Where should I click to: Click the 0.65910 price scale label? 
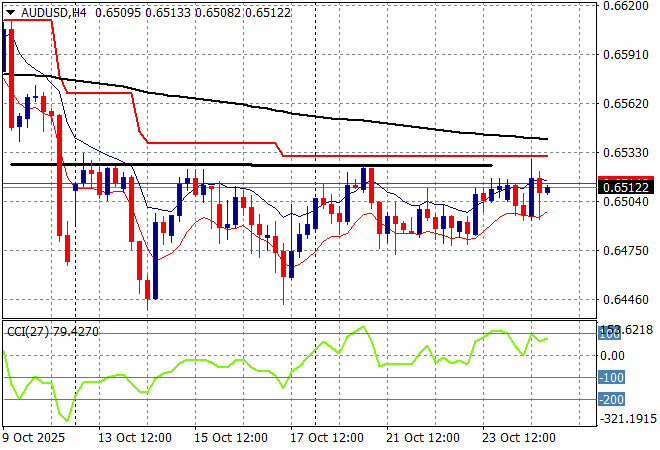(x=626, y=55)
